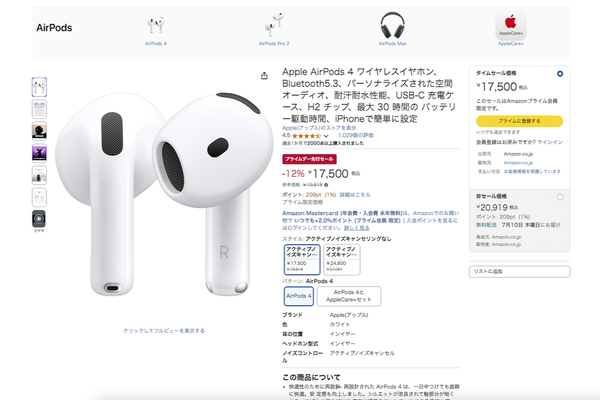Open the AirPods Max headphones icon
600x400 pixels.
[x=392, y=25]
